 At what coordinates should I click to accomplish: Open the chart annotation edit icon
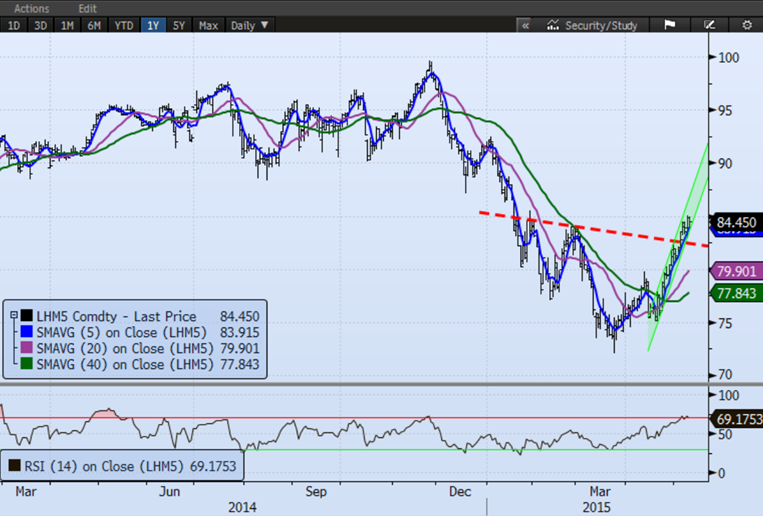(x=710, y=25)
